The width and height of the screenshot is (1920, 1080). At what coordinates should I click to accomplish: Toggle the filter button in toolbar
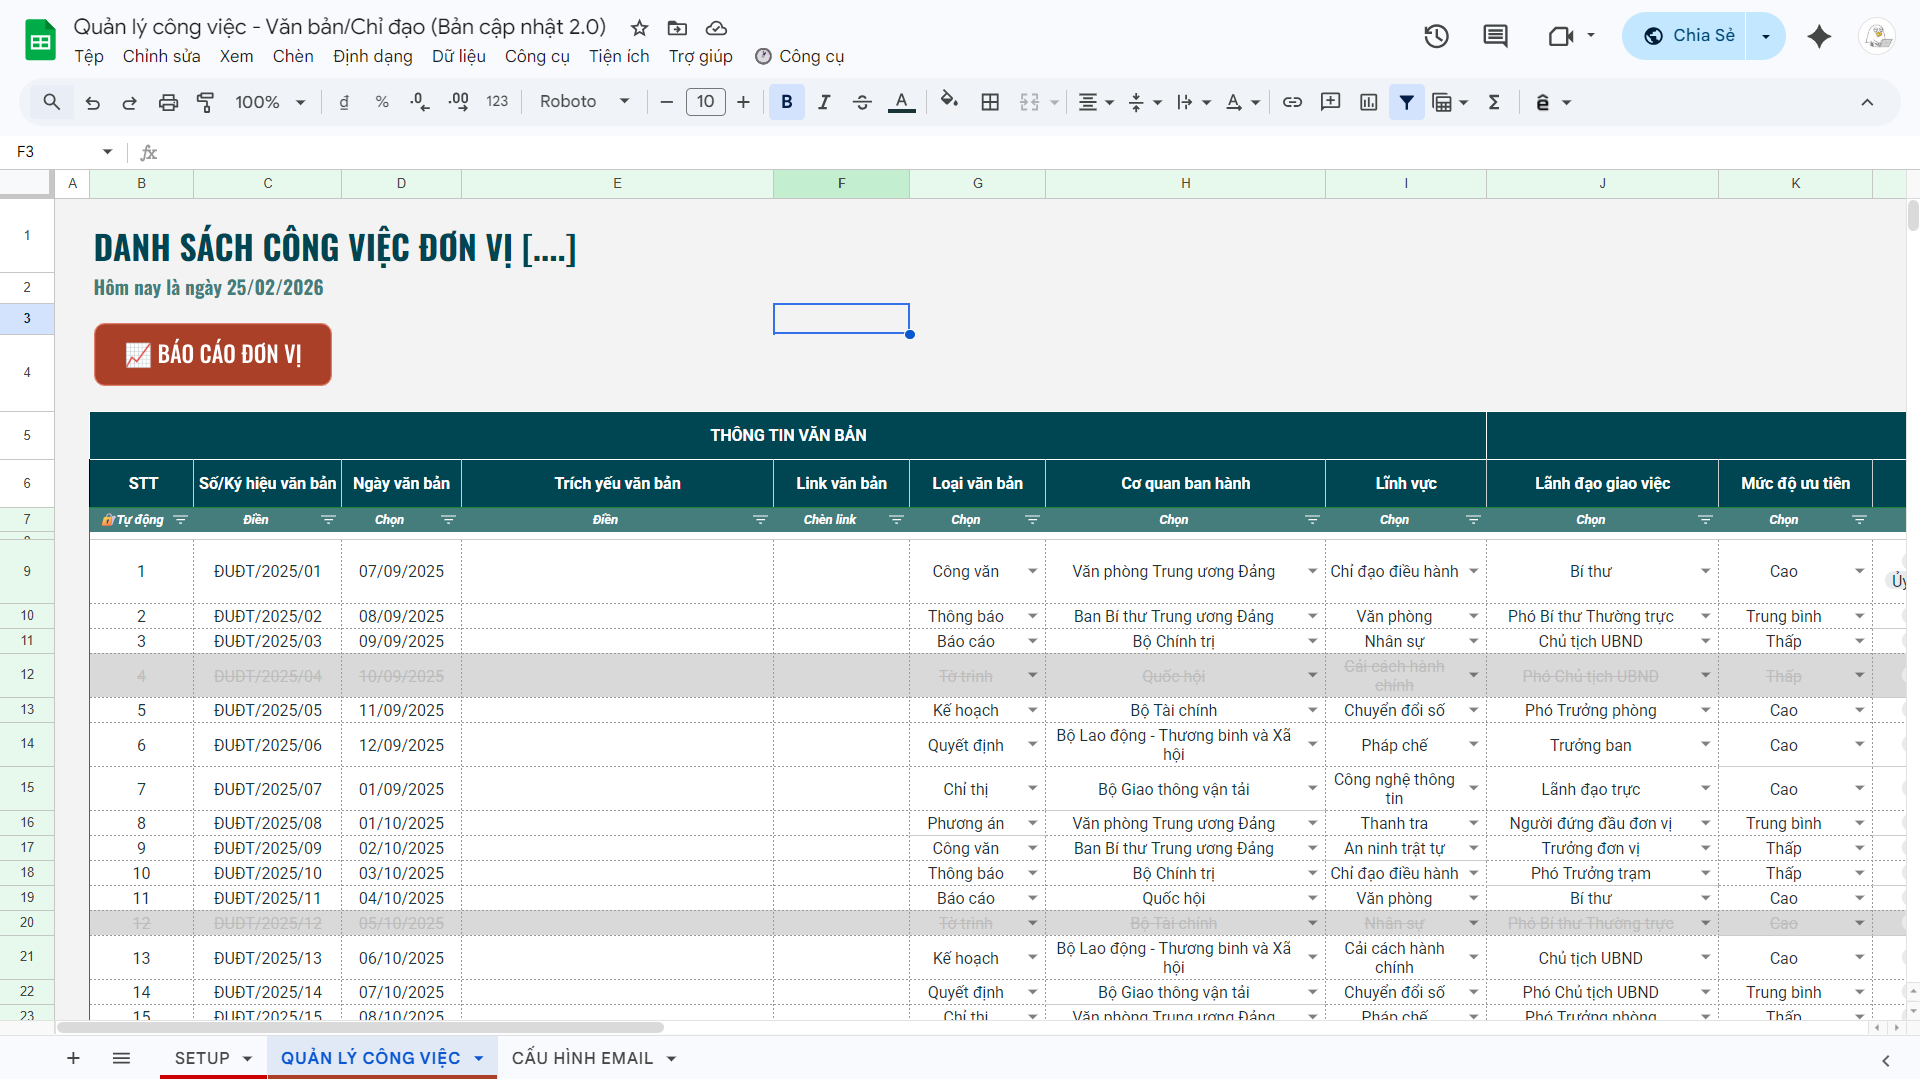pos(1406,102)
